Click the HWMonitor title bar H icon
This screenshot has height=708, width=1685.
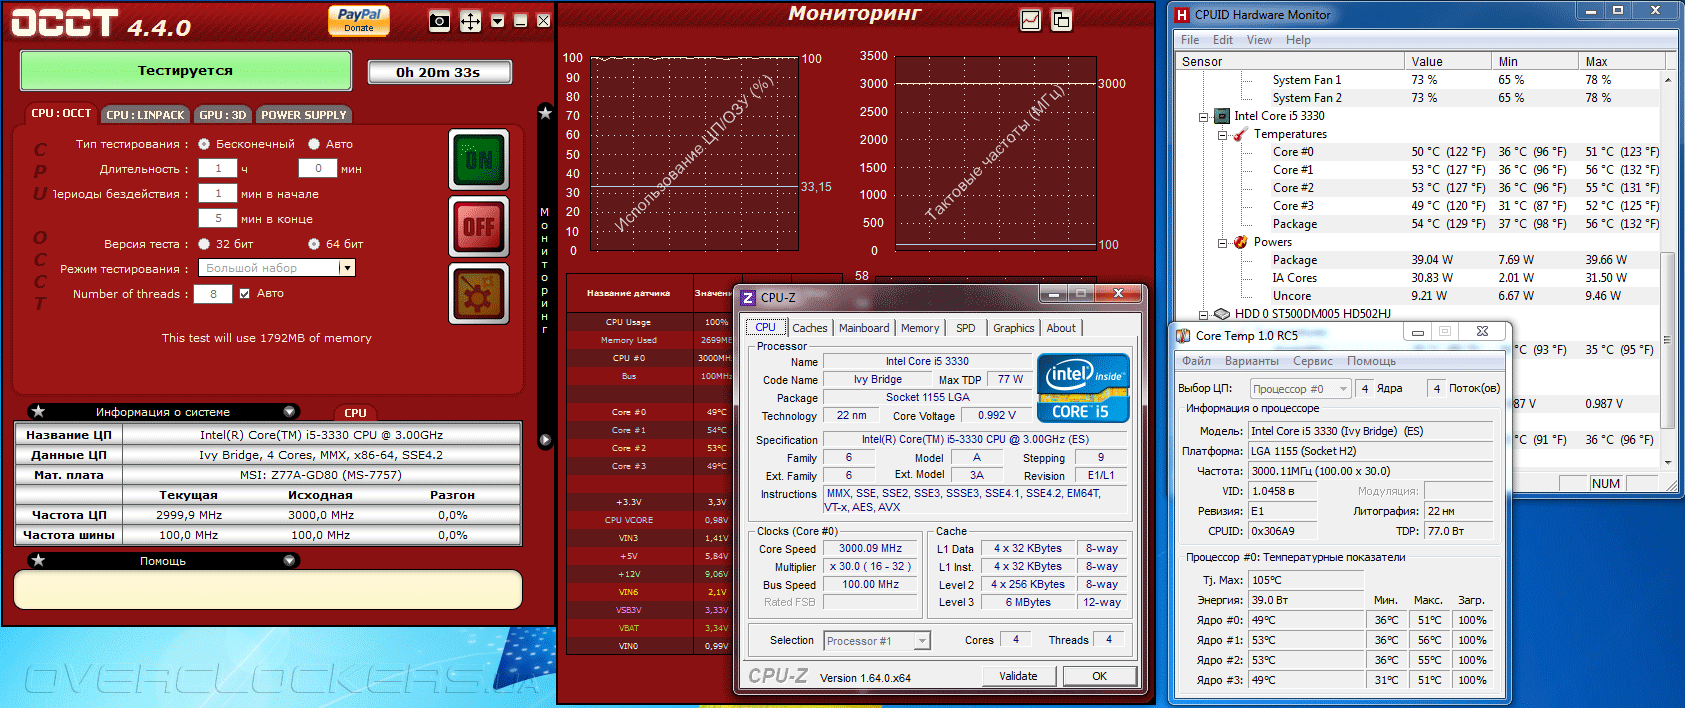[1182, 14]
